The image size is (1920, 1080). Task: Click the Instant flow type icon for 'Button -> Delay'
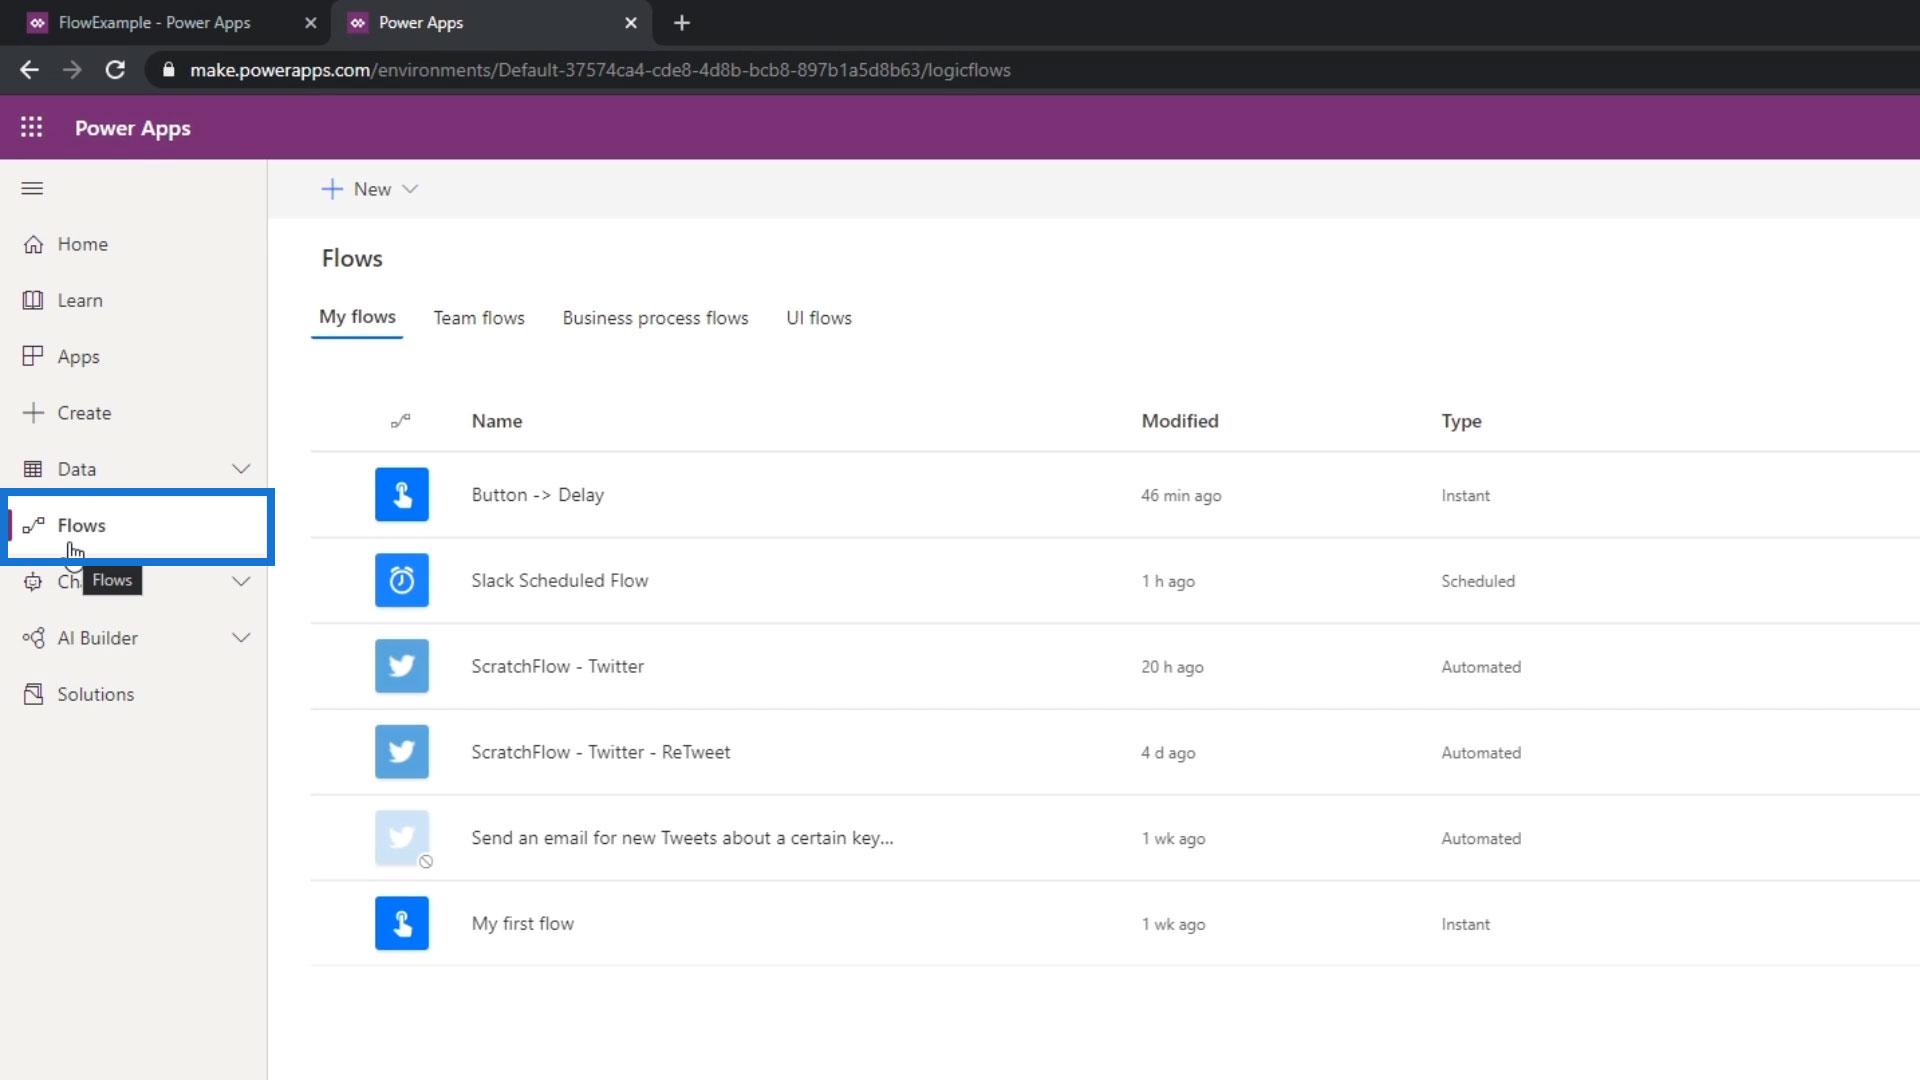click(x=402, y=495)
